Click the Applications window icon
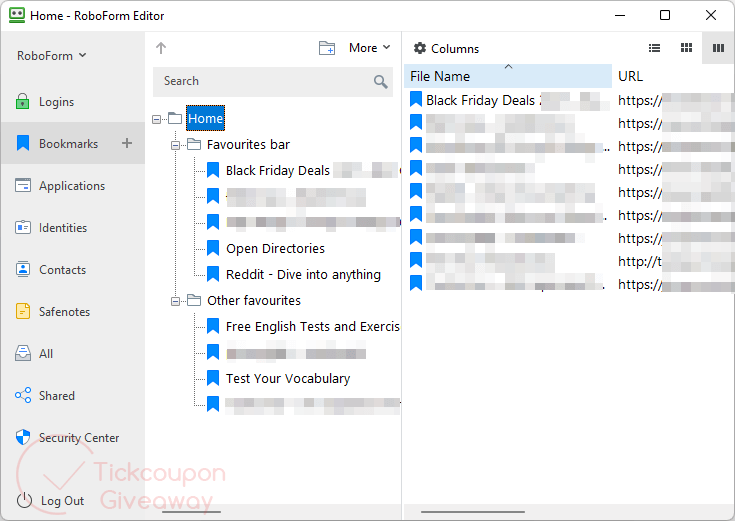735x521 pixels. point(23,185)
